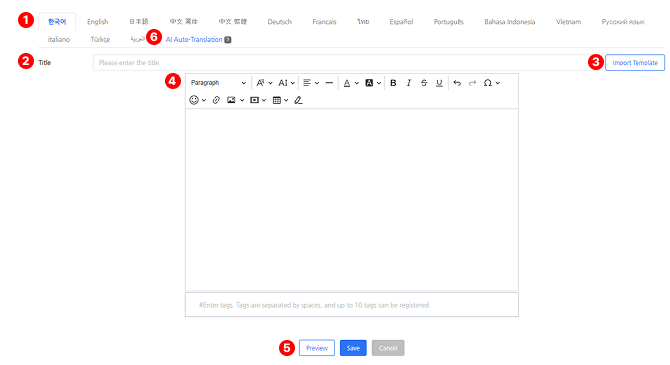
Task: Open the Paragraph style dropdown
Action: coord(218,83)
